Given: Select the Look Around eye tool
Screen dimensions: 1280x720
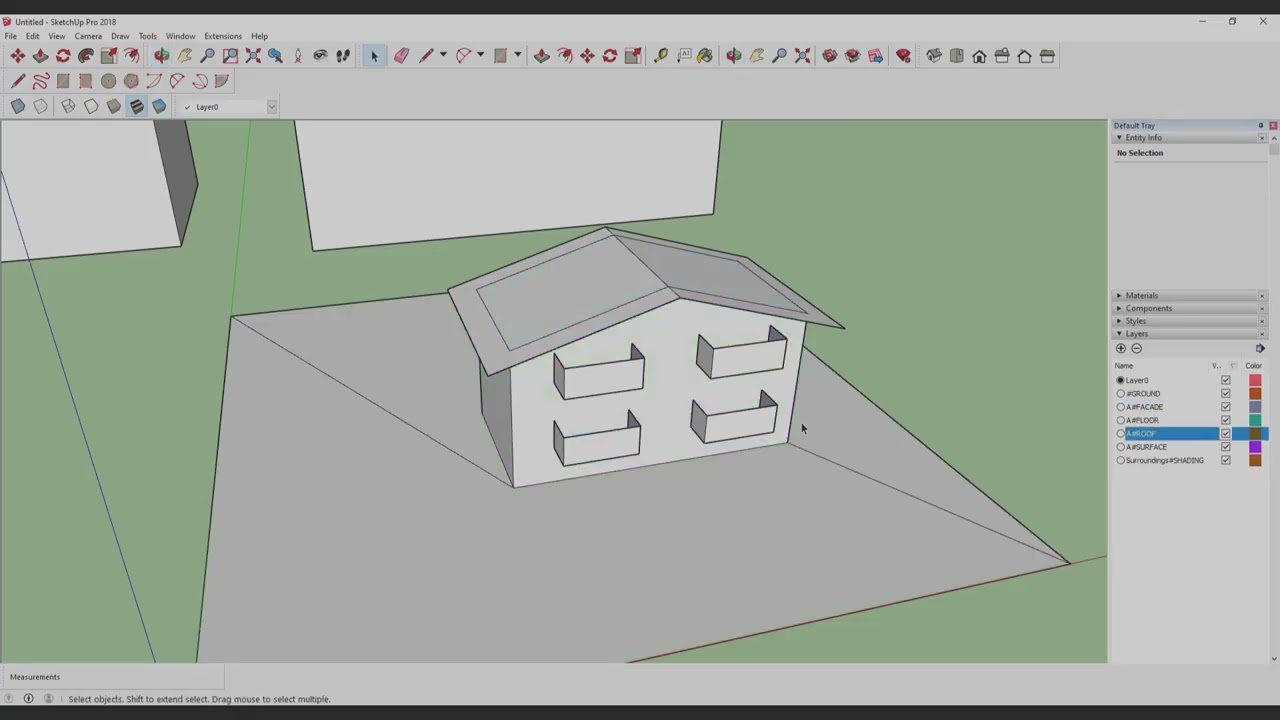Looking at the screenshot, I should (x=320, y=56).
